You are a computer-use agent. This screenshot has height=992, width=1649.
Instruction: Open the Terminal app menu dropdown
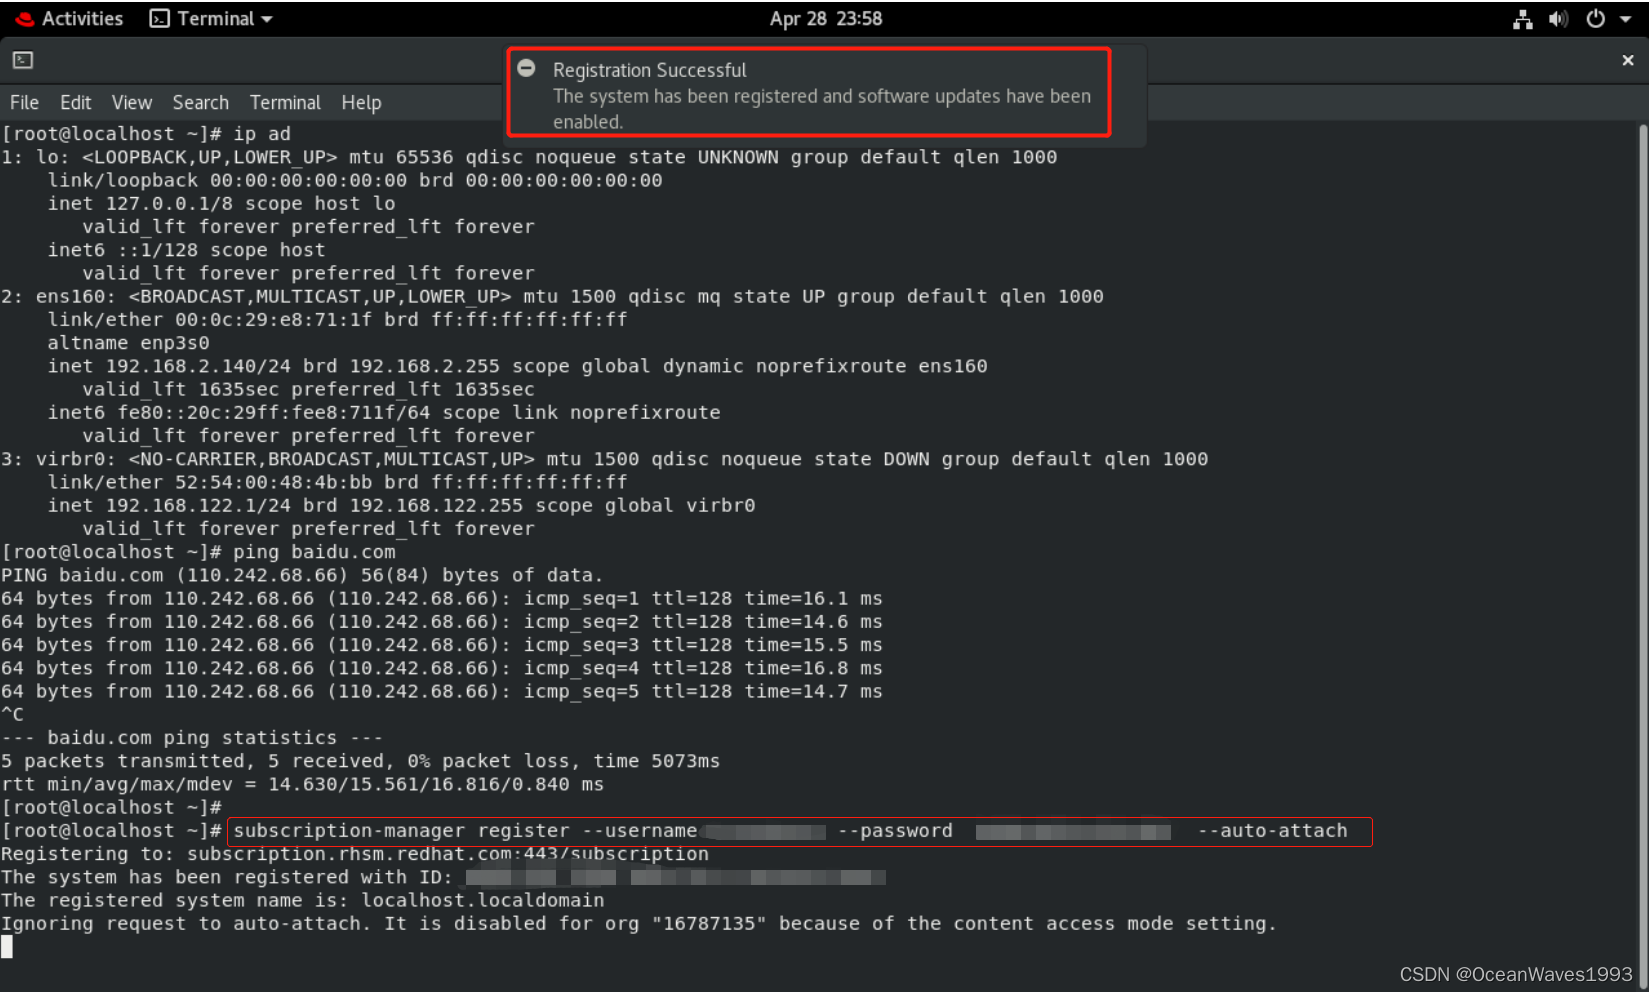[x=211, y=19]
